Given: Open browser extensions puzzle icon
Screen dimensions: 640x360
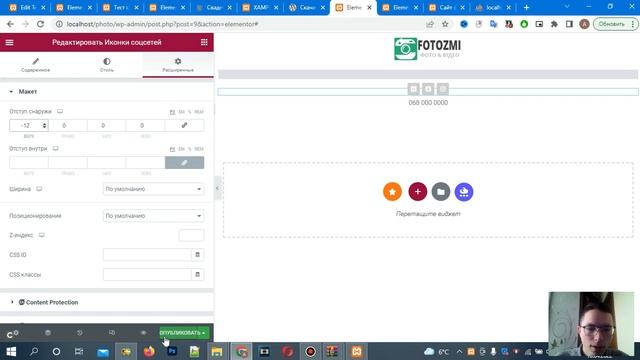Looking at the screenshot, I should click(x=554, y=24).
